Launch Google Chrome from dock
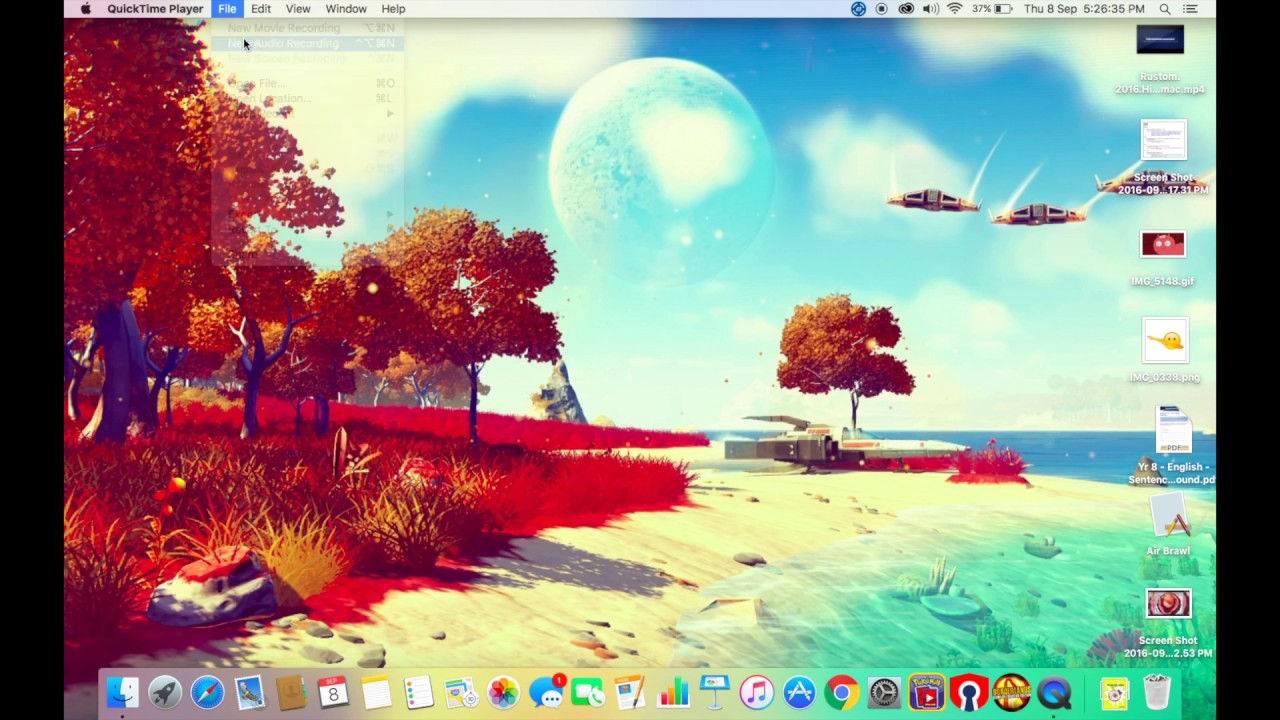 point(842,692)
